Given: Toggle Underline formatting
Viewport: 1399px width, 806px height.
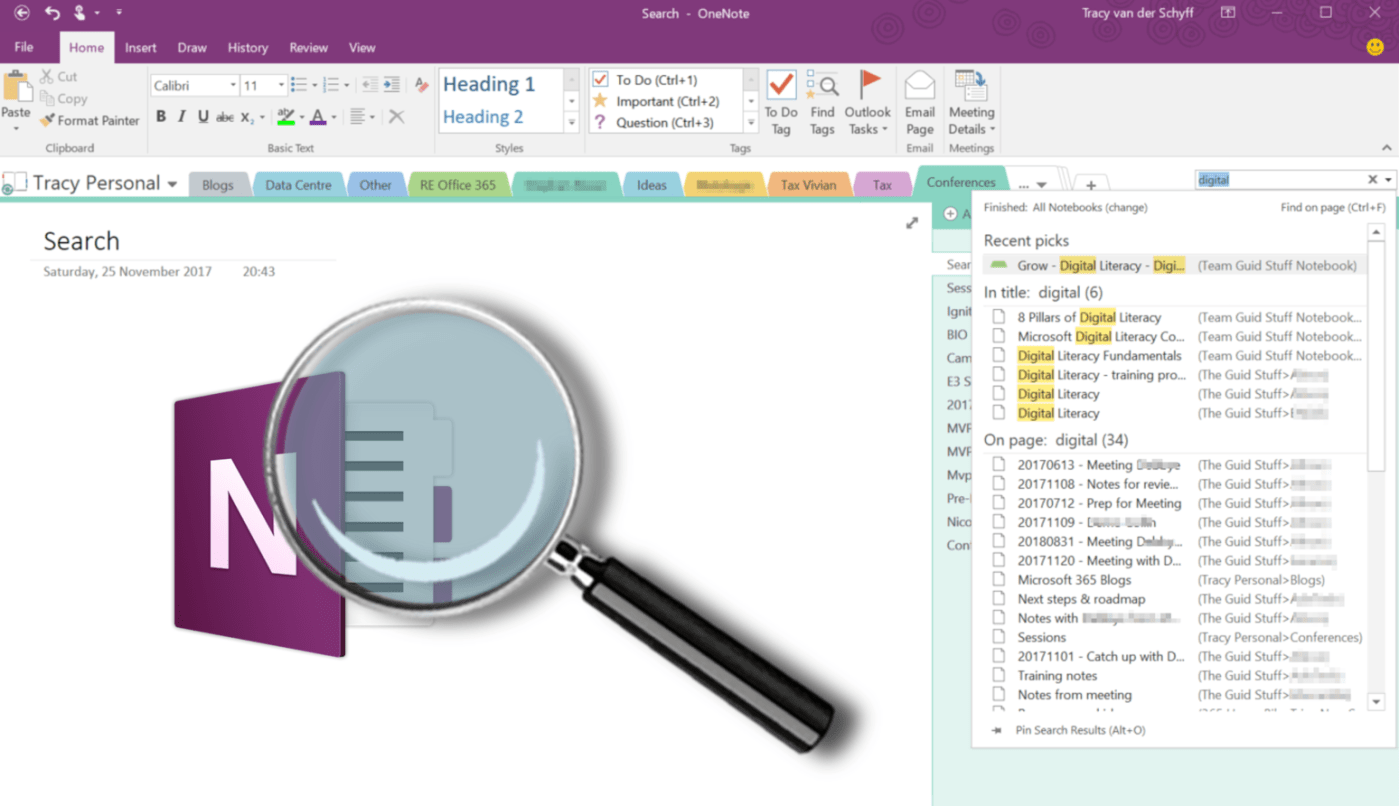Looking at the screenshot, I should pos(203,117).
